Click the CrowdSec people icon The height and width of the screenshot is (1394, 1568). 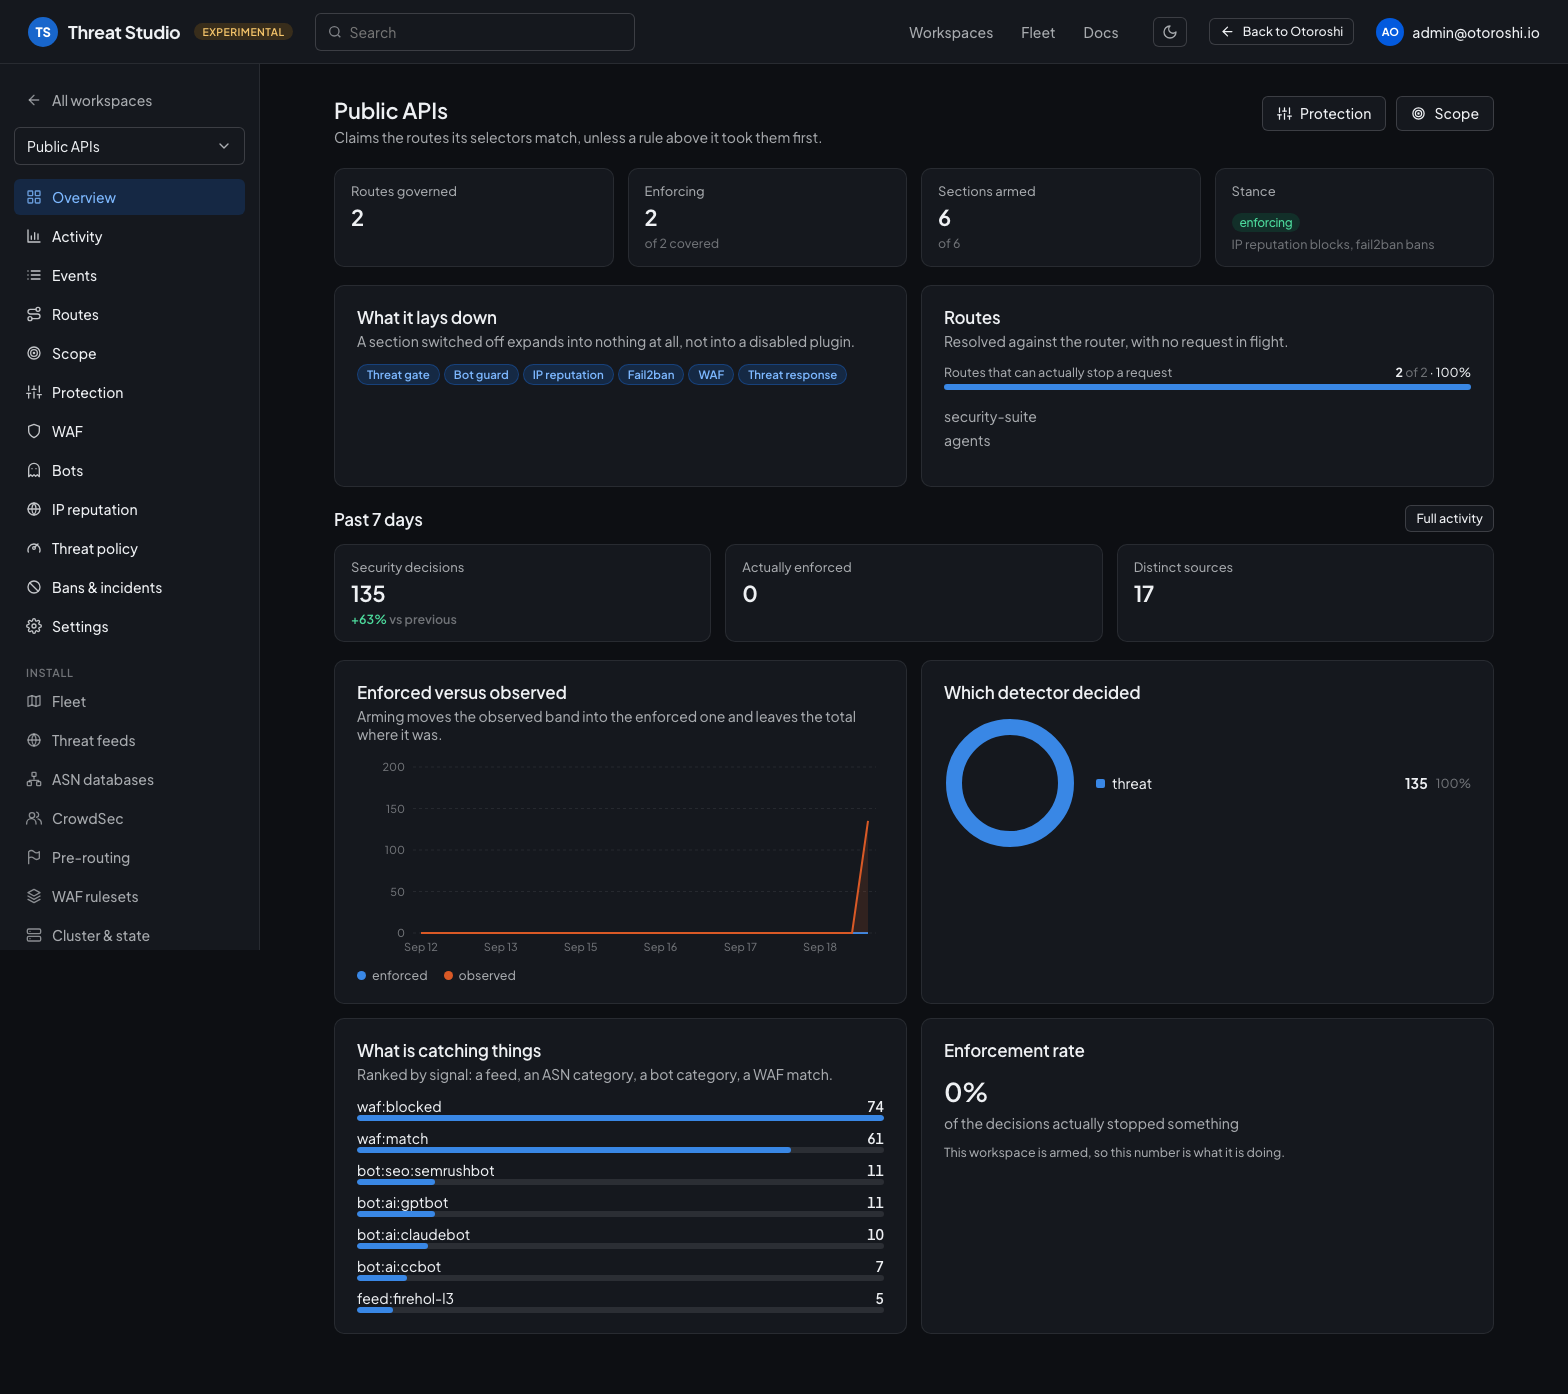click(x=34, y=818)
